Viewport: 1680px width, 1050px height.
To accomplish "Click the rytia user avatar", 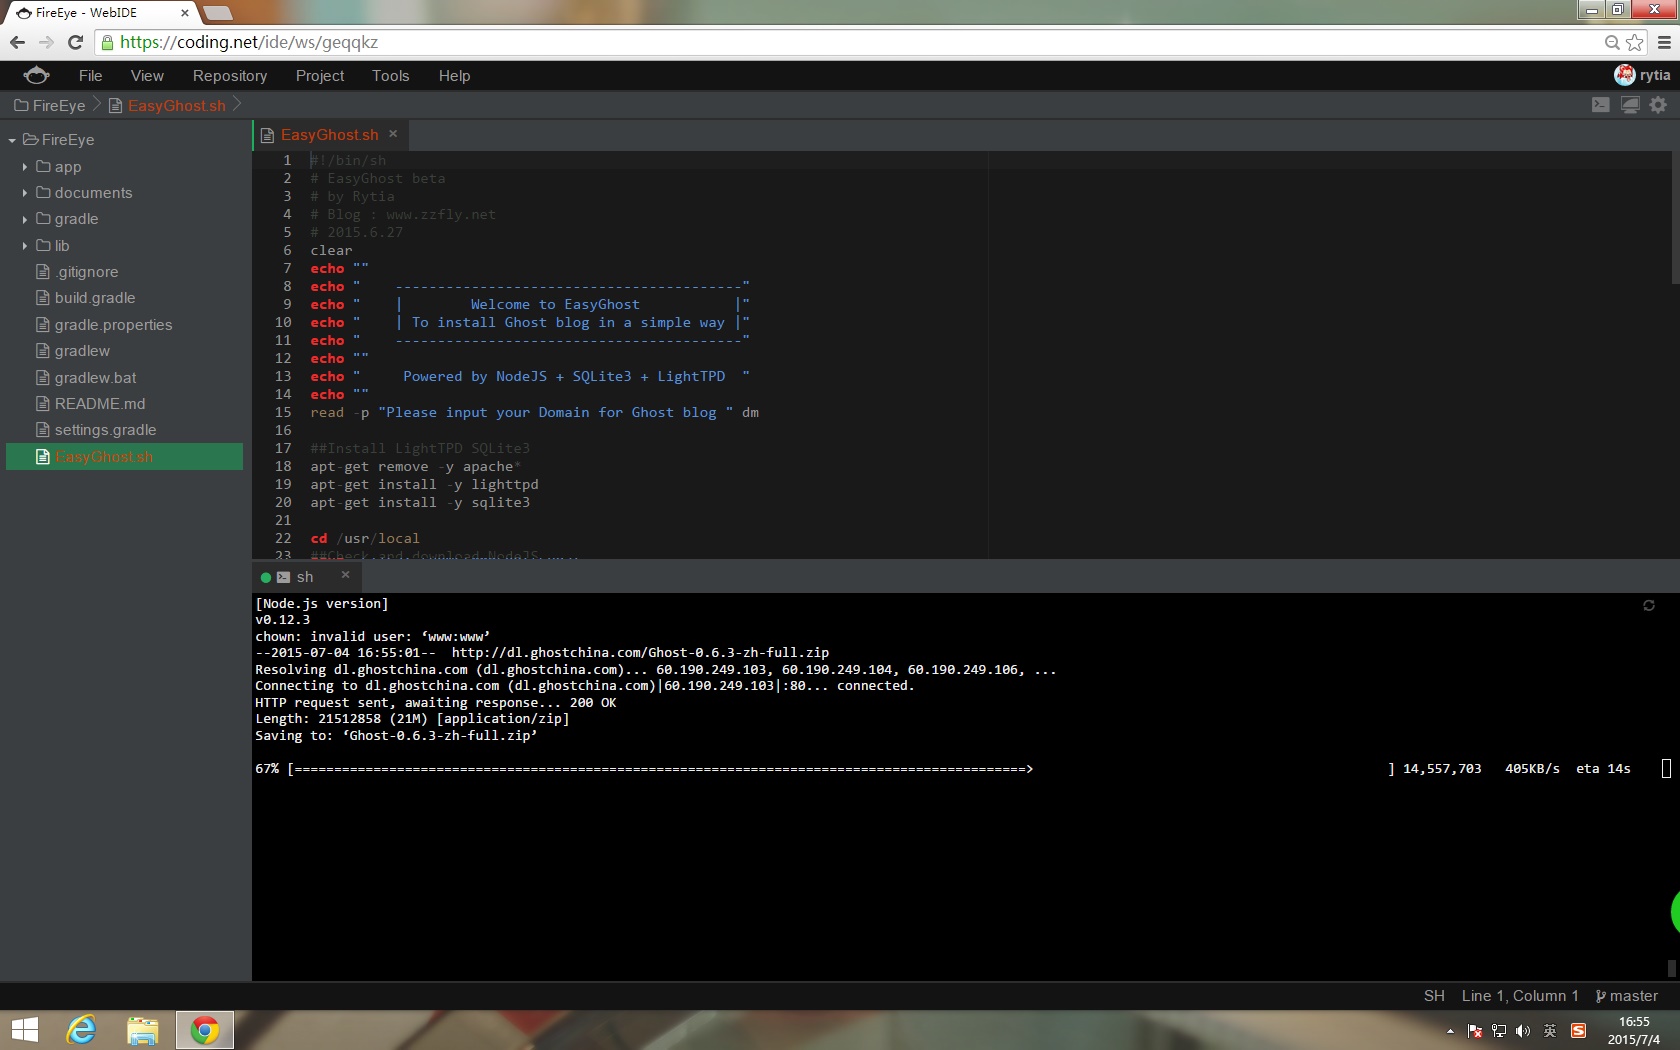I will [1624, 75].
